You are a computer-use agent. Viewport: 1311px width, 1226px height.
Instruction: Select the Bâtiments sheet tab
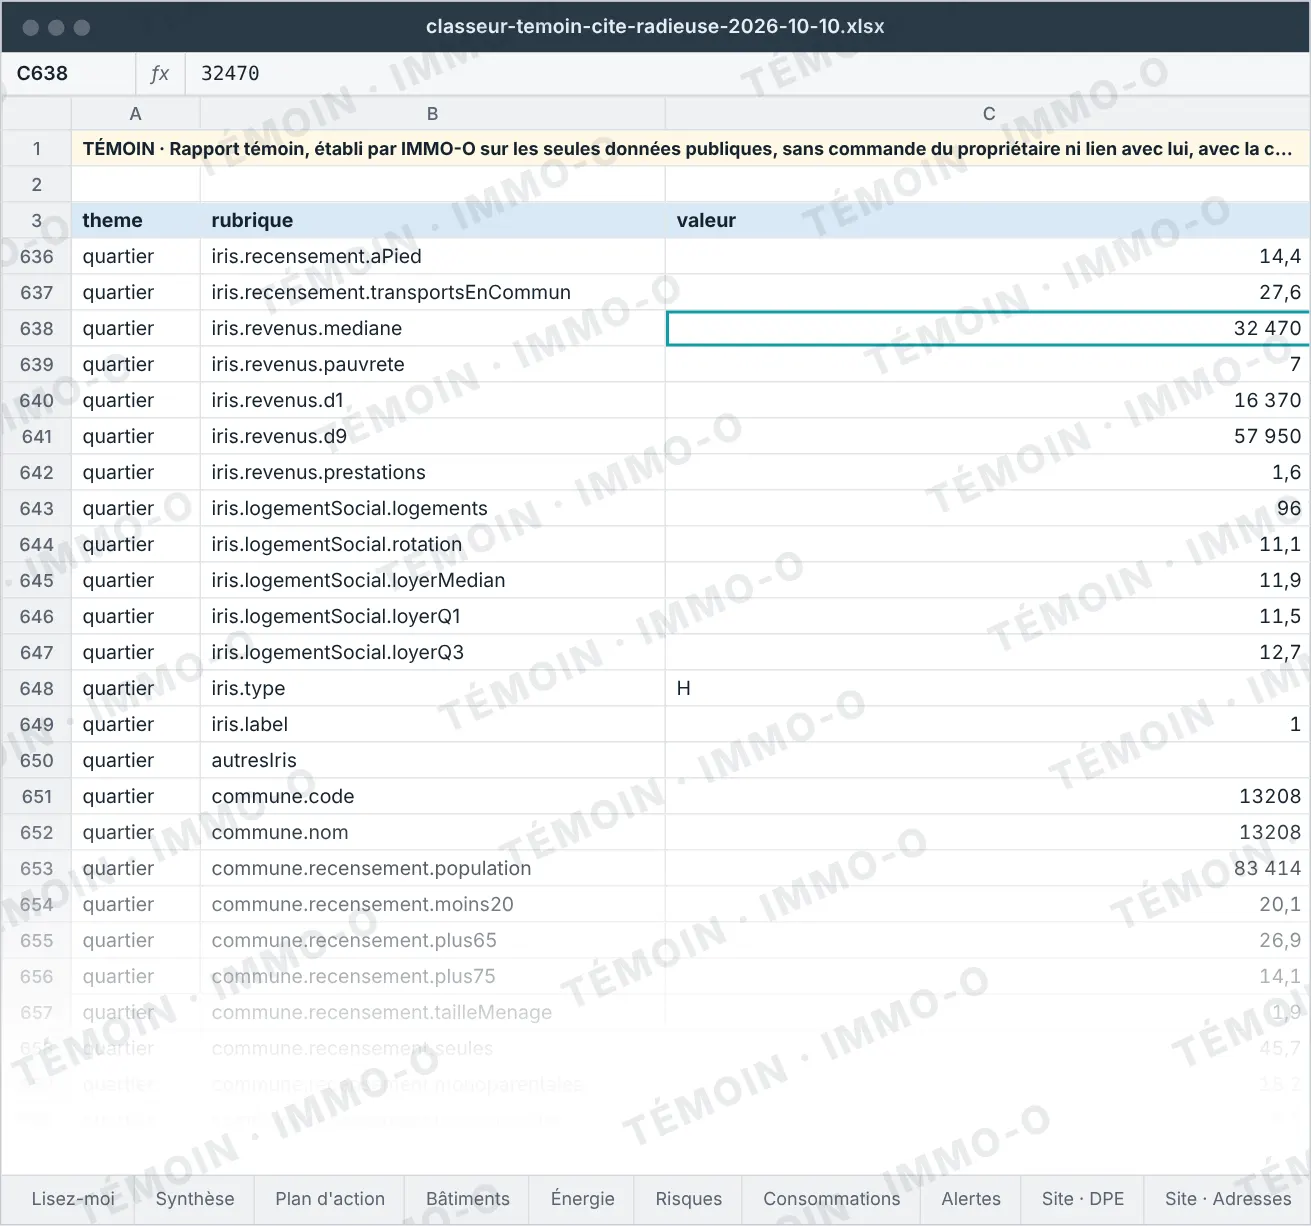click(x=468, y=1199)
